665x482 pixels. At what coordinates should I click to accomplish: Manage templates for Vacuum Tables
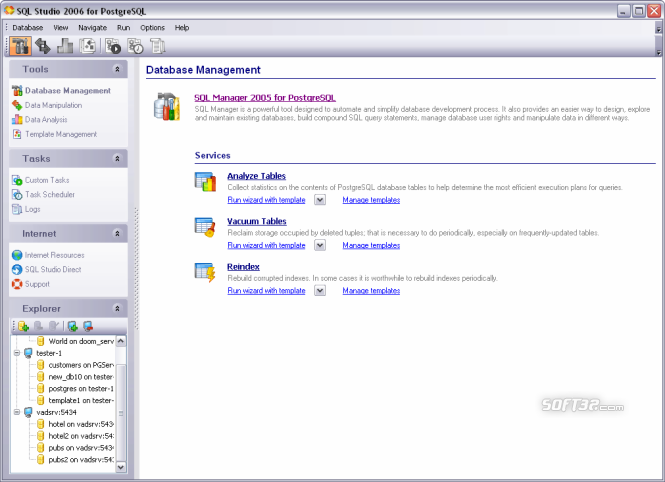371,245
